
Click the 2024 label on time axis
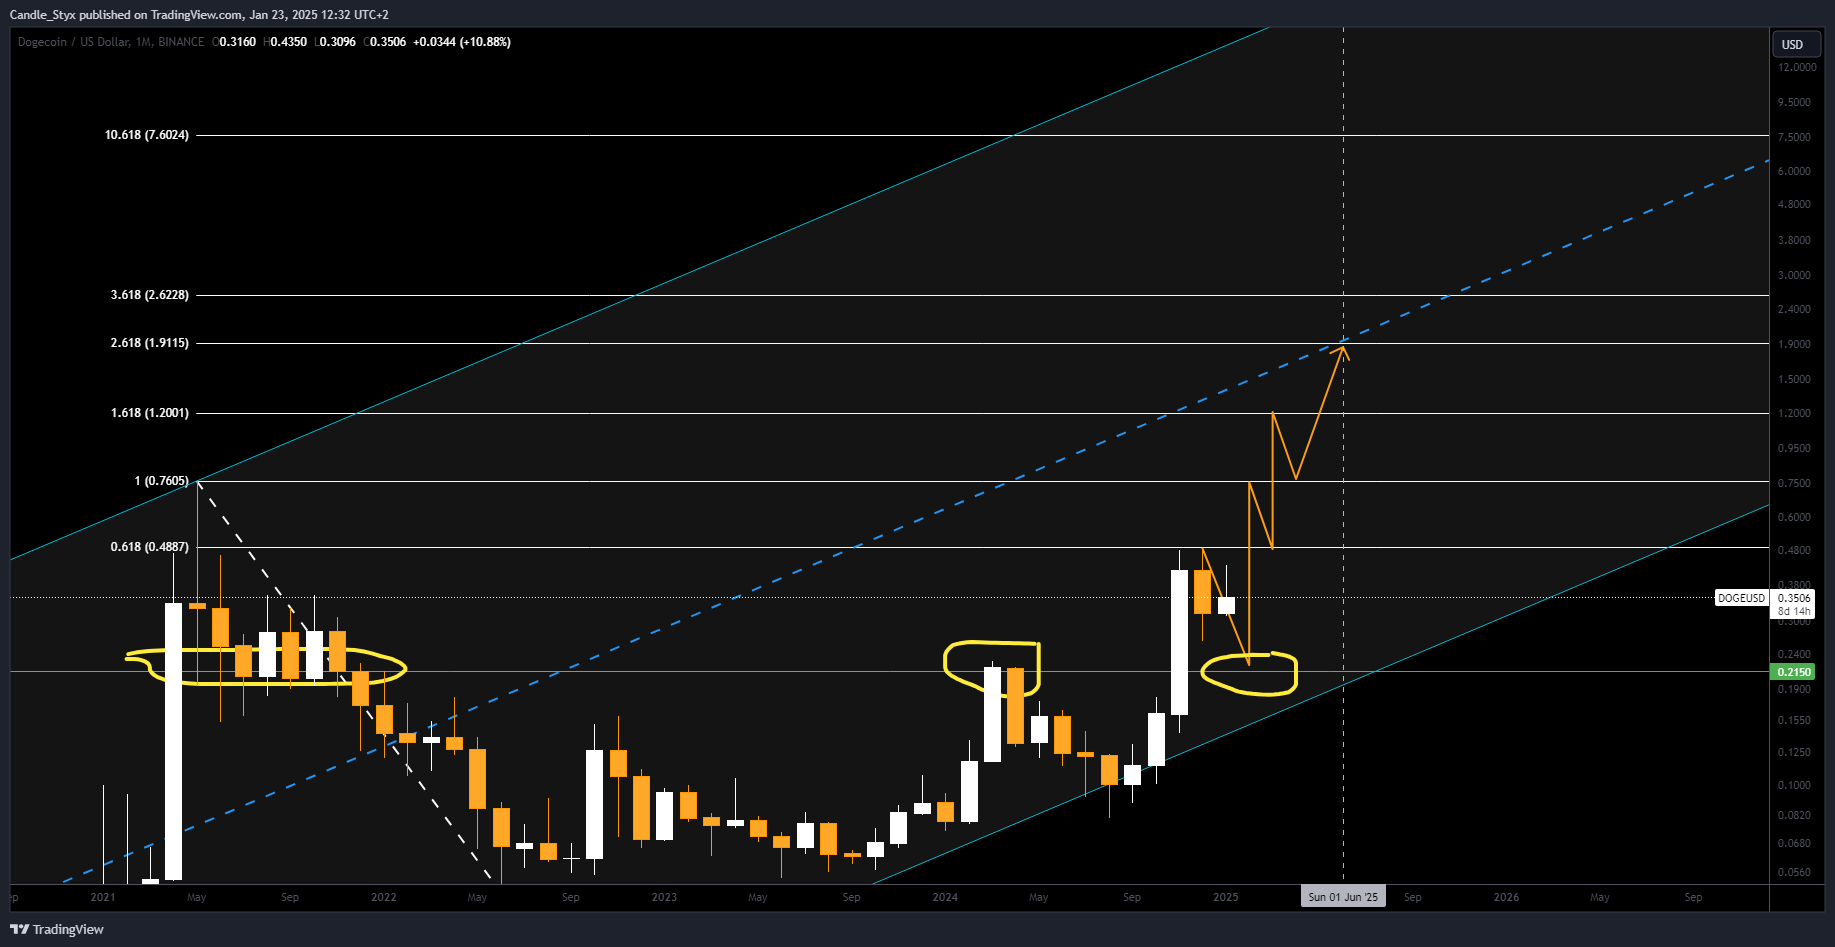click(x=945, y=897)
